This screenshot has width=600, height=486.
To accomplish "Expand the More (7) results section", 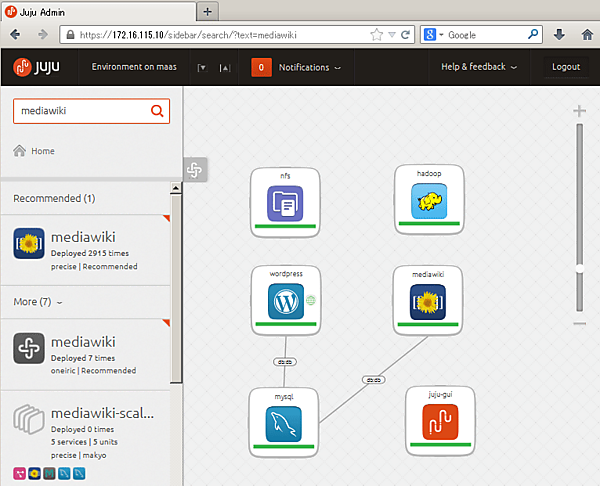I will 38,302.
